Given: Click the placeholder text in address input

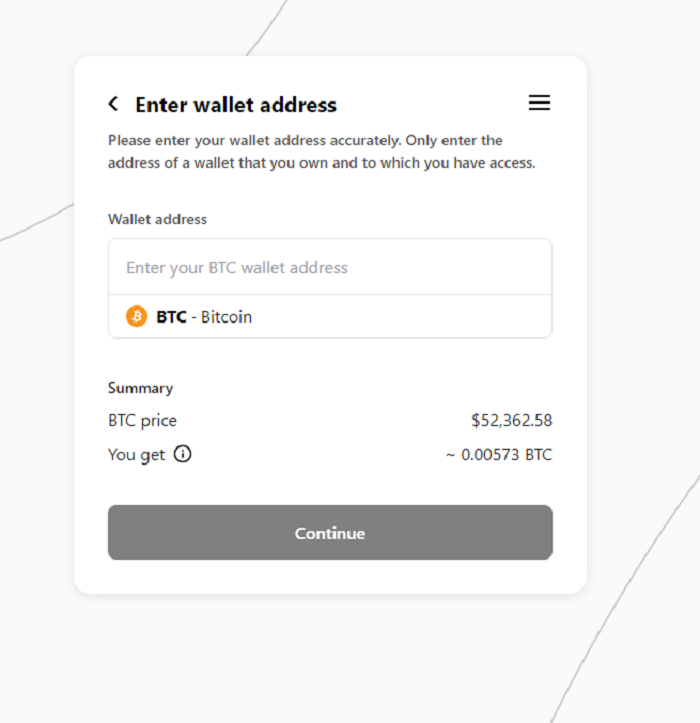Looking at the screenshot, I should pos(237,267).
